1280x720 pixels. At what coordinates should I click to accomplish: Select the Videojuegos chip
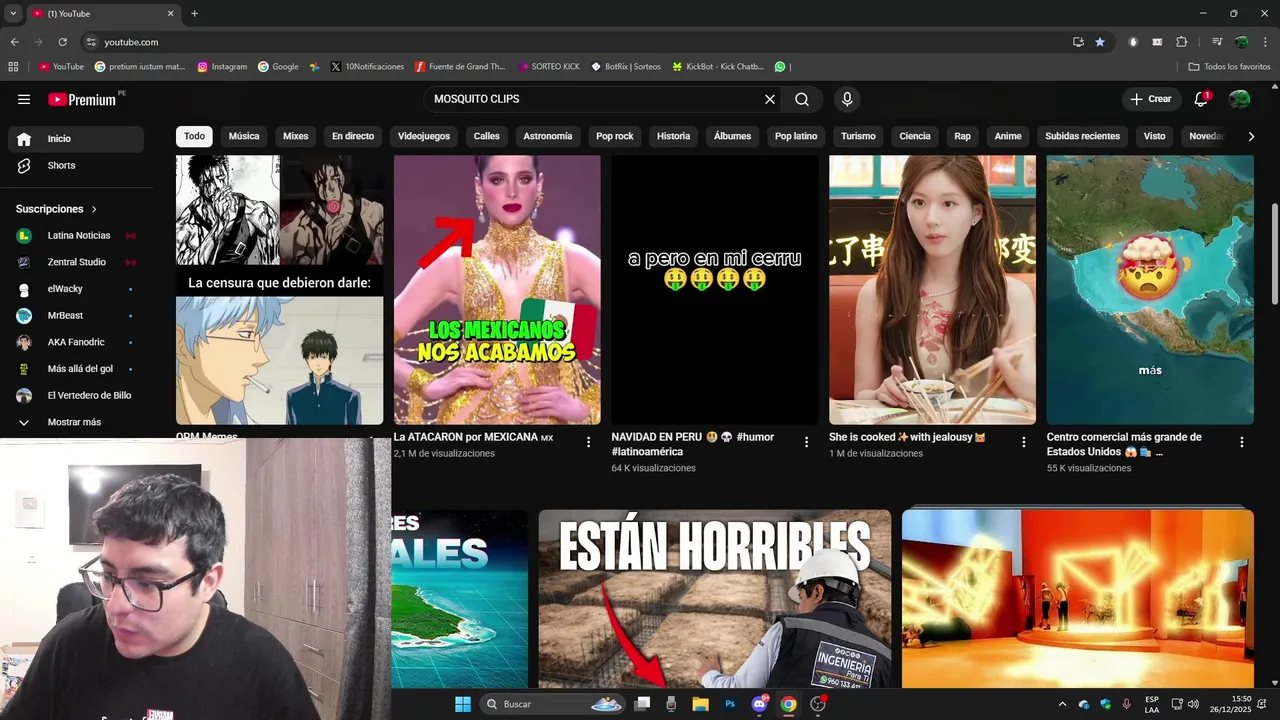point(424,136)
